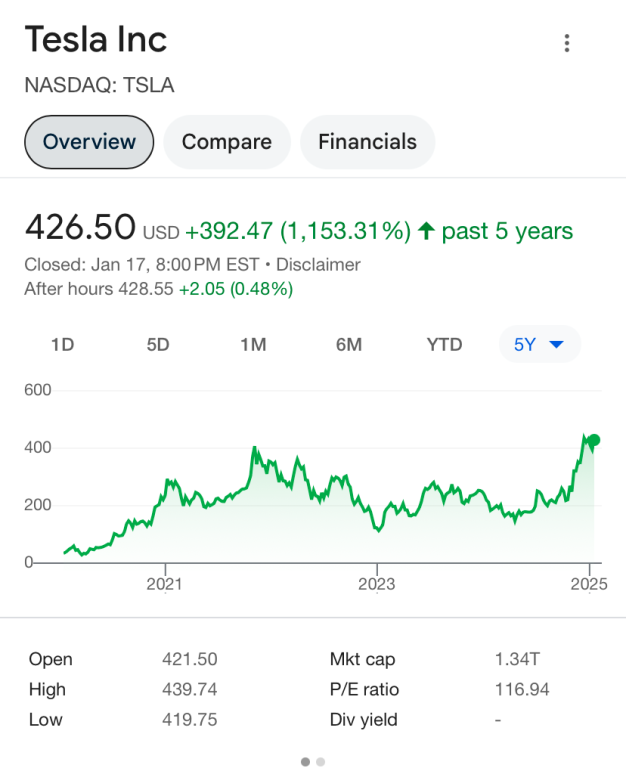Go to second stats page dot
The height and width of the screenshot is (768, 626).
click(x=320, y=762)
